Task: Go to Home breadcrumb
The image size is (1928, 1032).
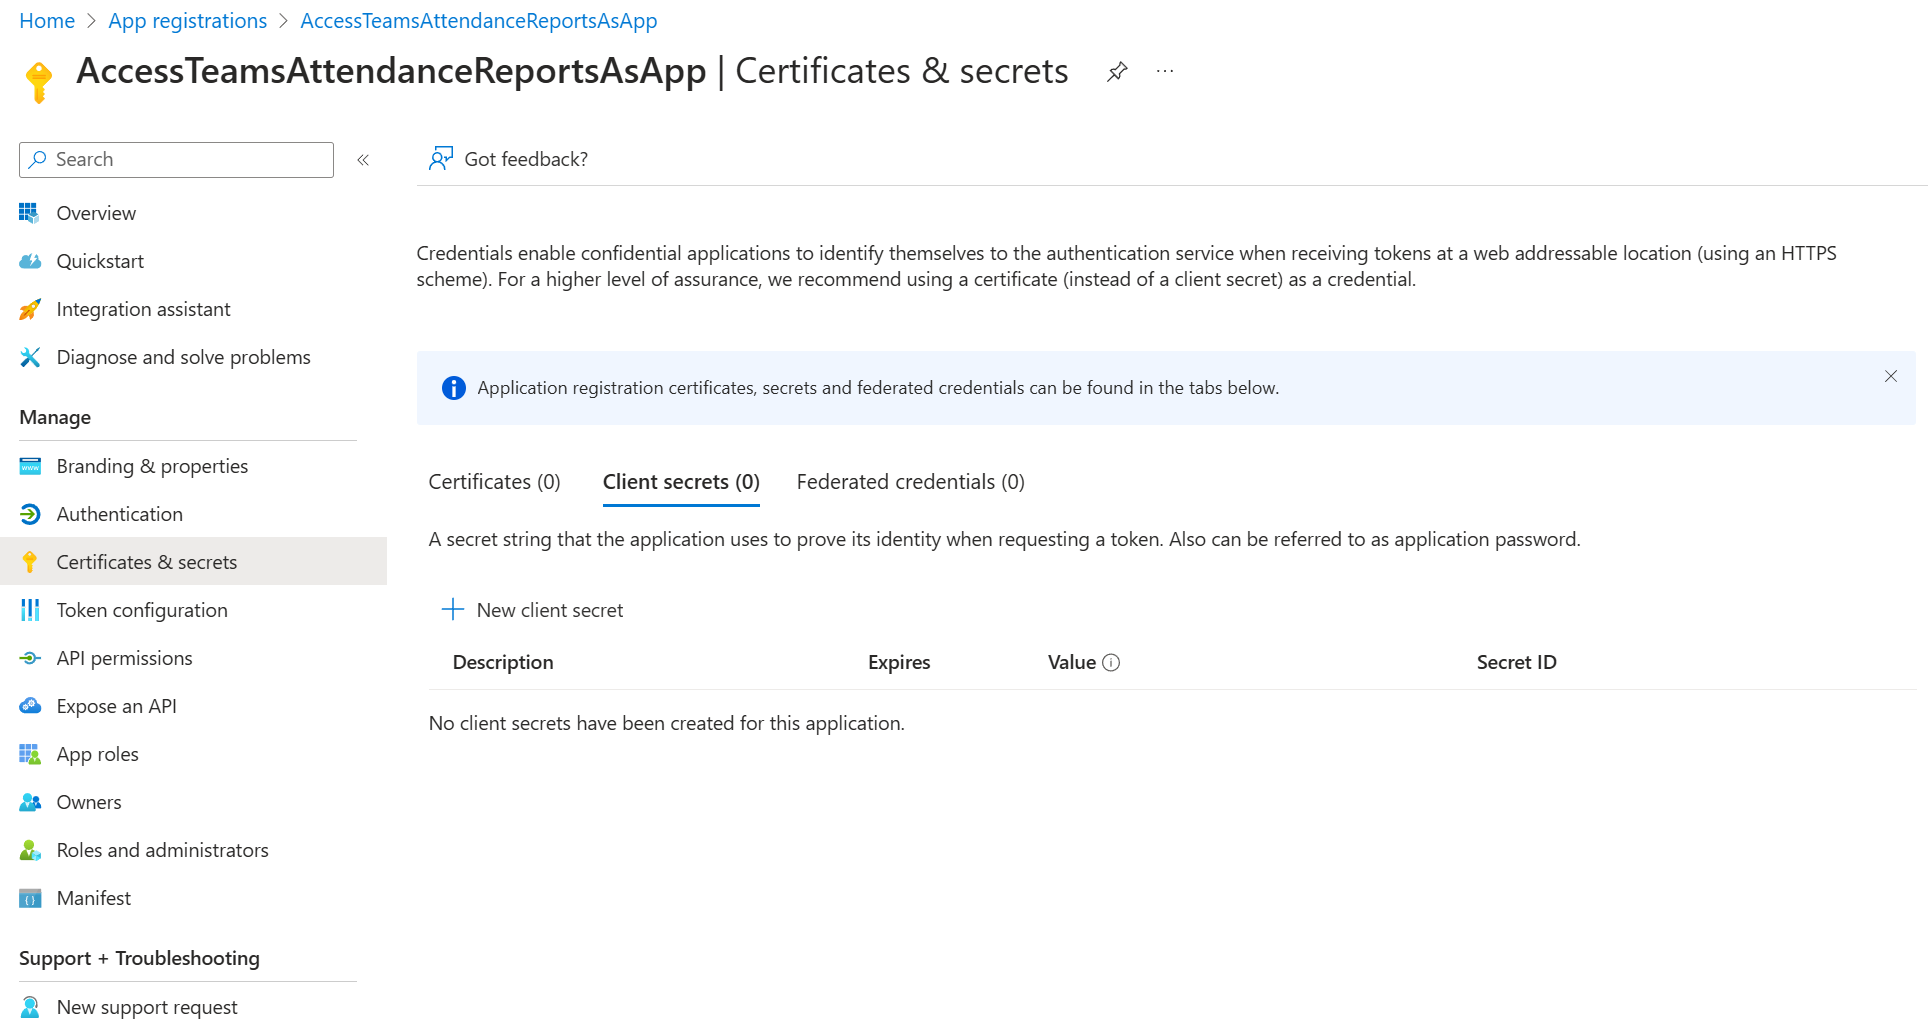Action: (x=47, y=21)
